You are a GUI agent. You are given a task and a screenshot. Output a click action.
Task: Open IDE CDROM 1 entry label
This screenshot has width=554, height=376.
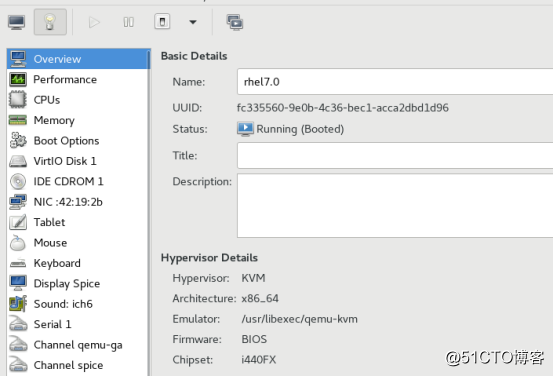(69, 182)
